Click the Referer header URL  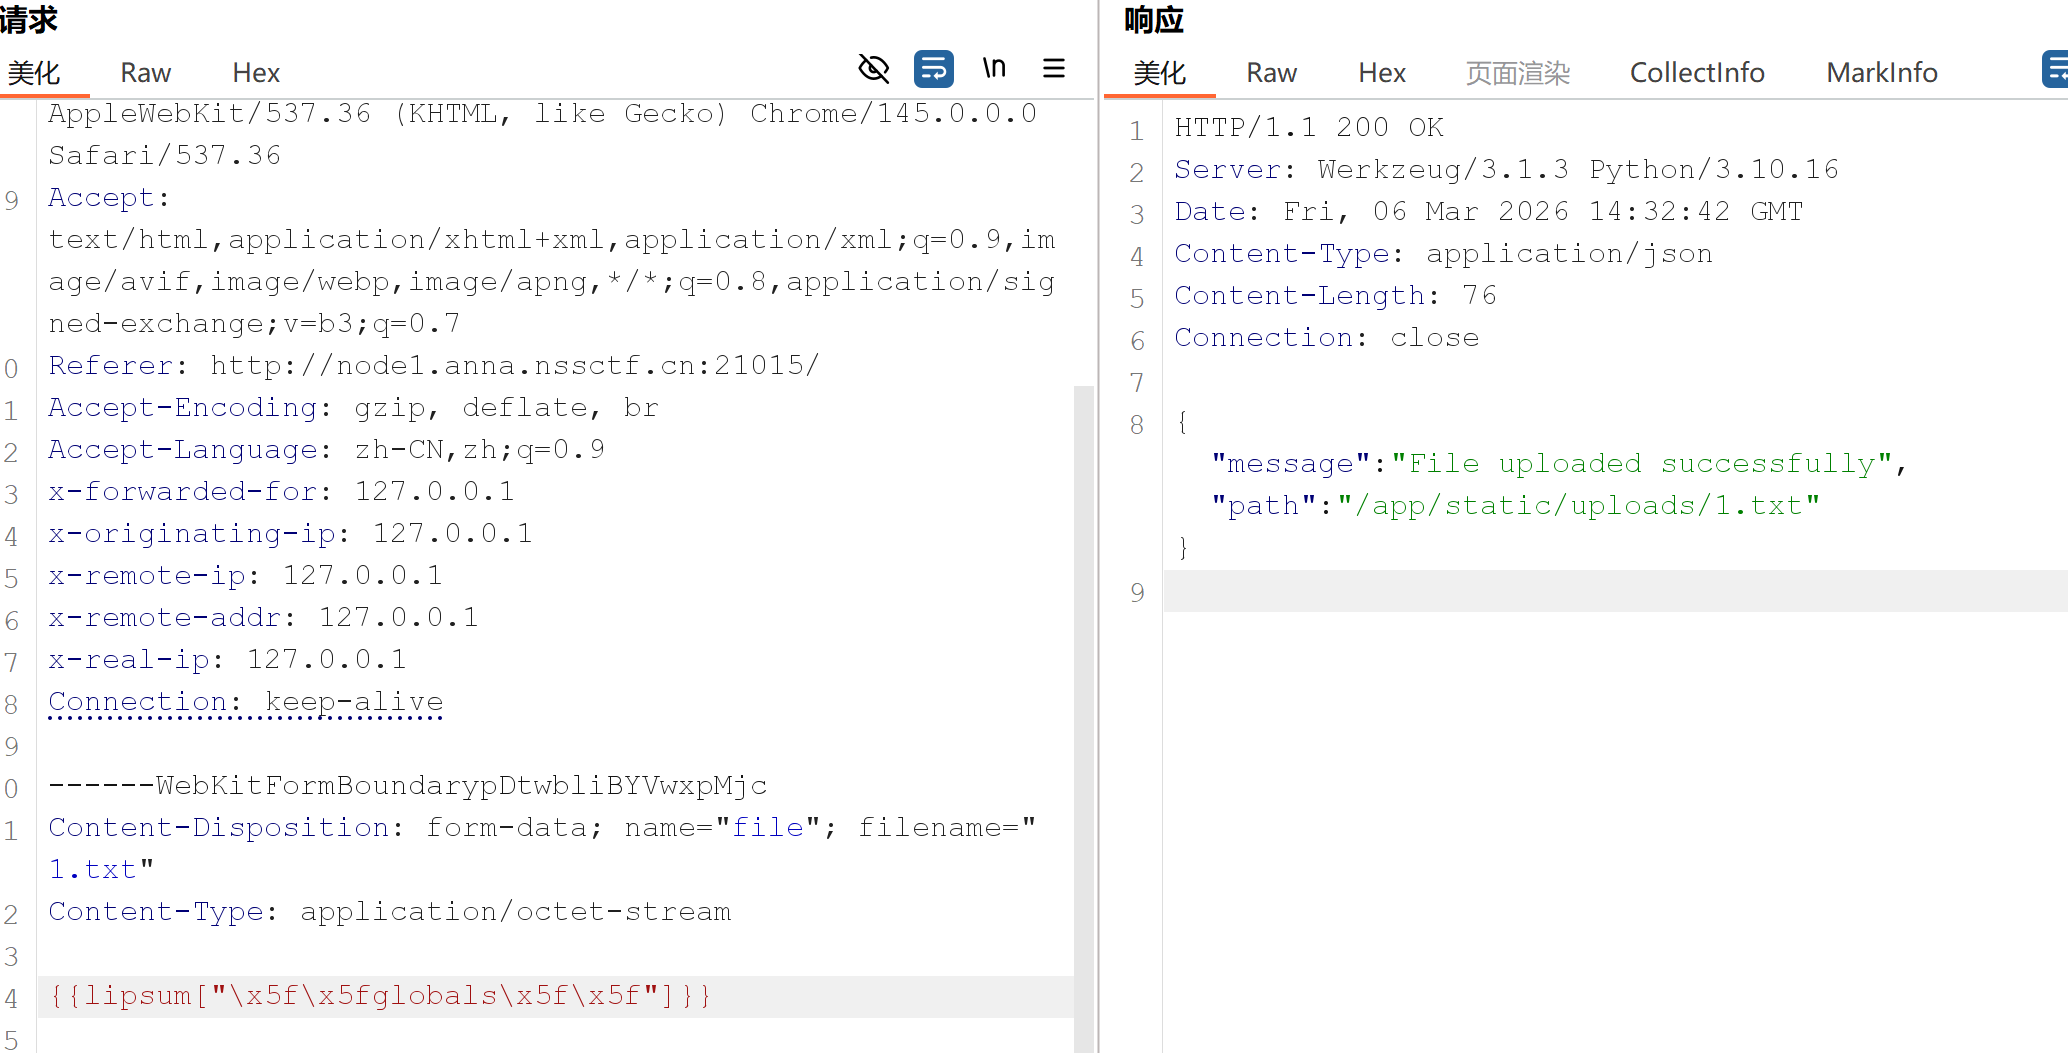pos(514,366)
